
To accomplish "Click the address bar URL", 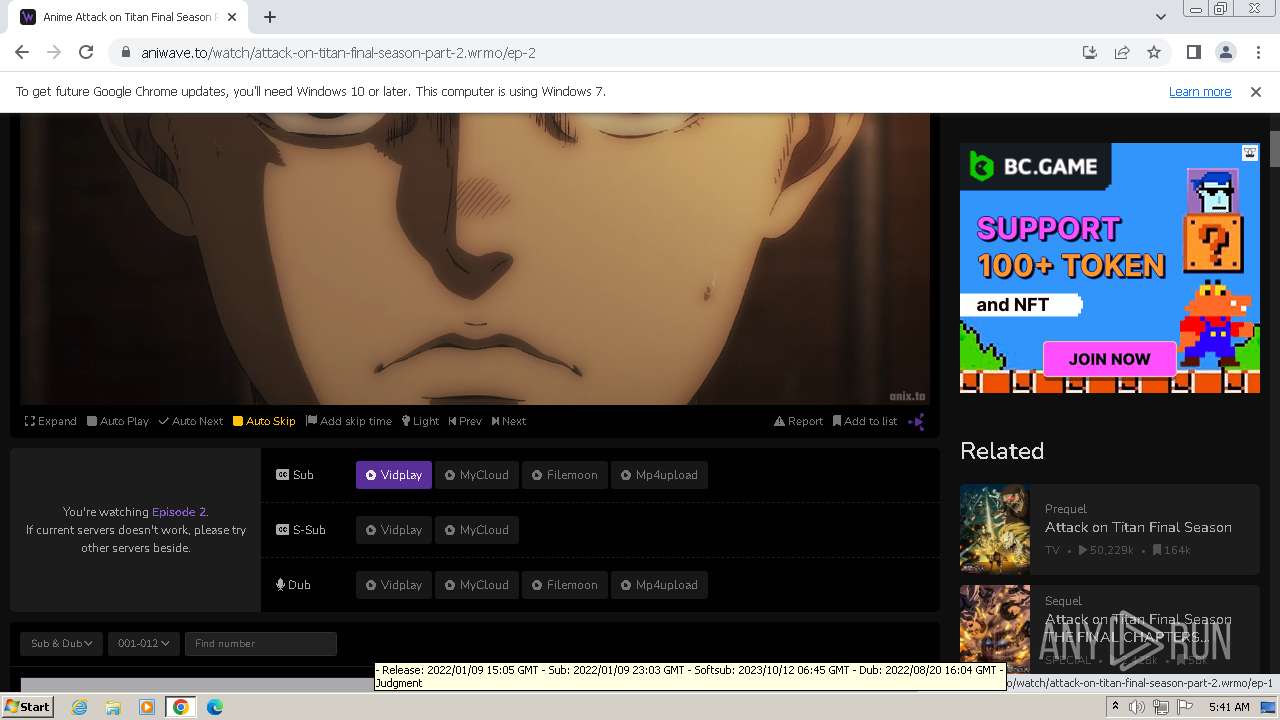I will point(338,52).
